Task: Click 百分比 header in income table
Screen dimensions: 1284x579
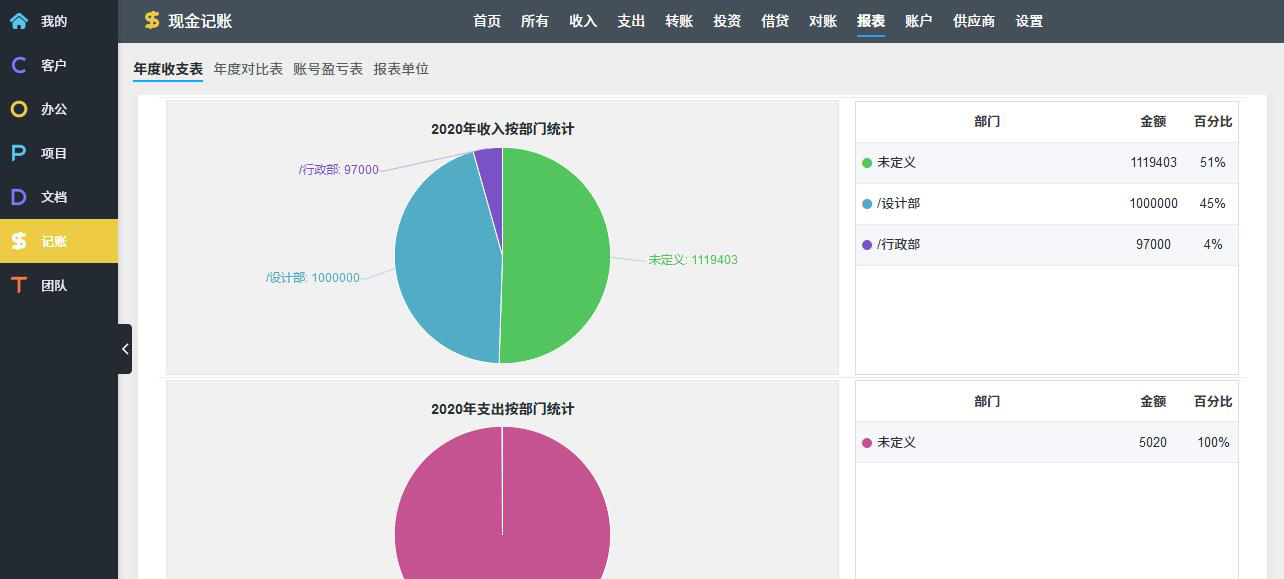Action: 1213,122
